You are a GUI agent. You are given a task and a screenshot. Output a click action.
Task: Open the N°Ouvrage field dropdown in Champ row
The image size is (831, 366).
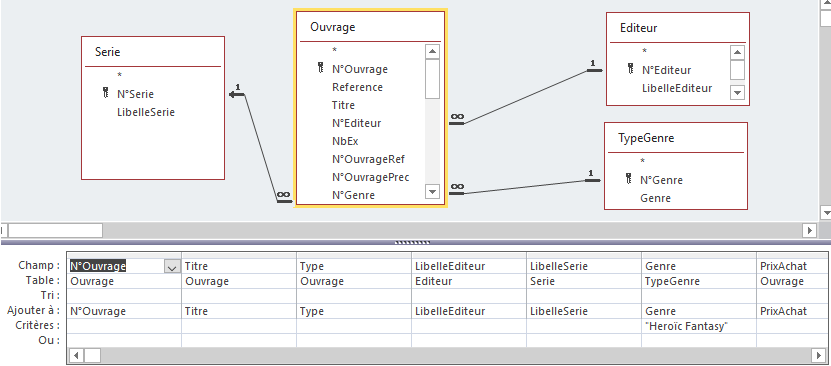click(x=172, y=267)
